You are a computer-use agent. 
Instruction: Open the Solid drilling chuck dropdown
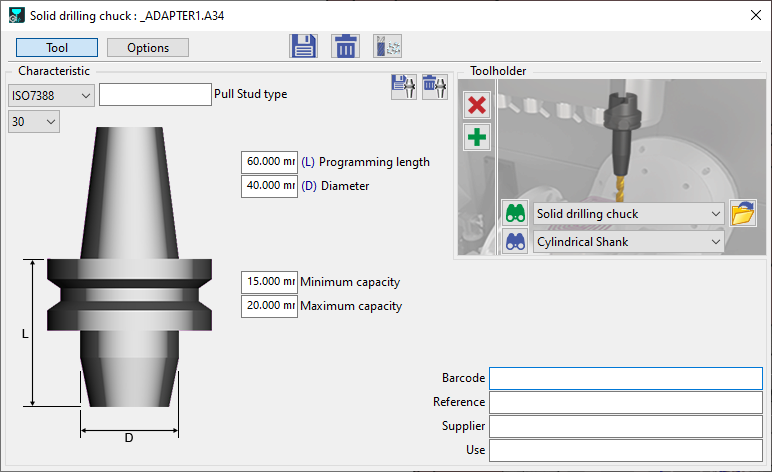[x=628, y=213]
